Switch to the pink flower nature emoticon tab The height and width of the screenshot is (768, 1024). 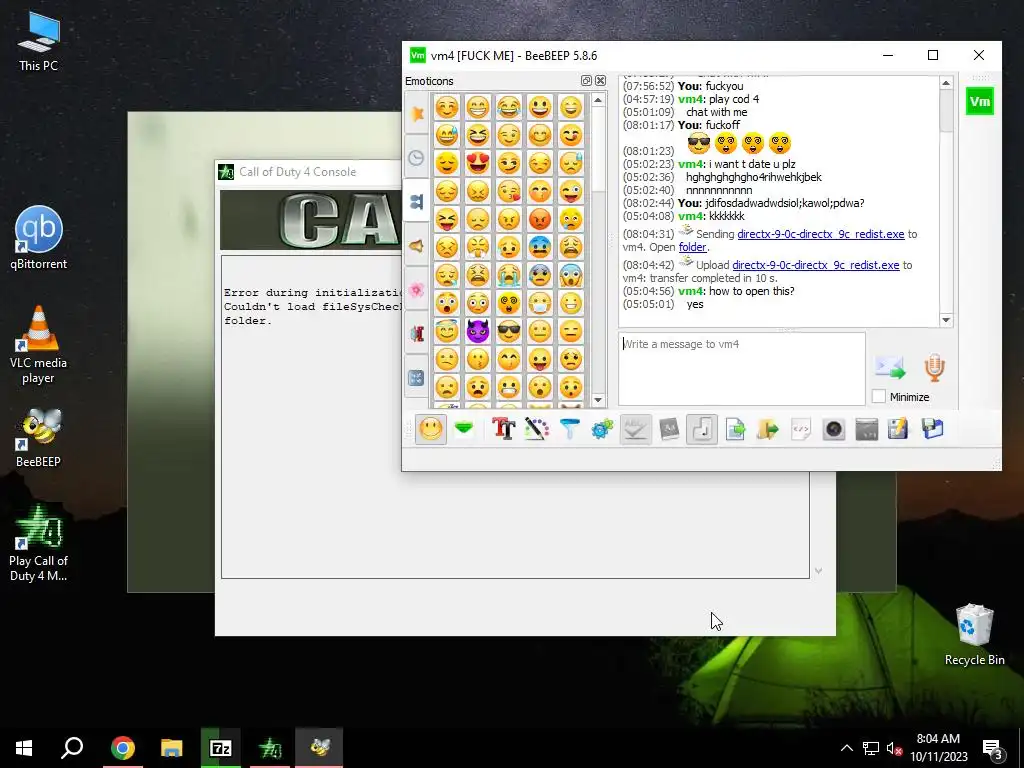coord(417,289)
